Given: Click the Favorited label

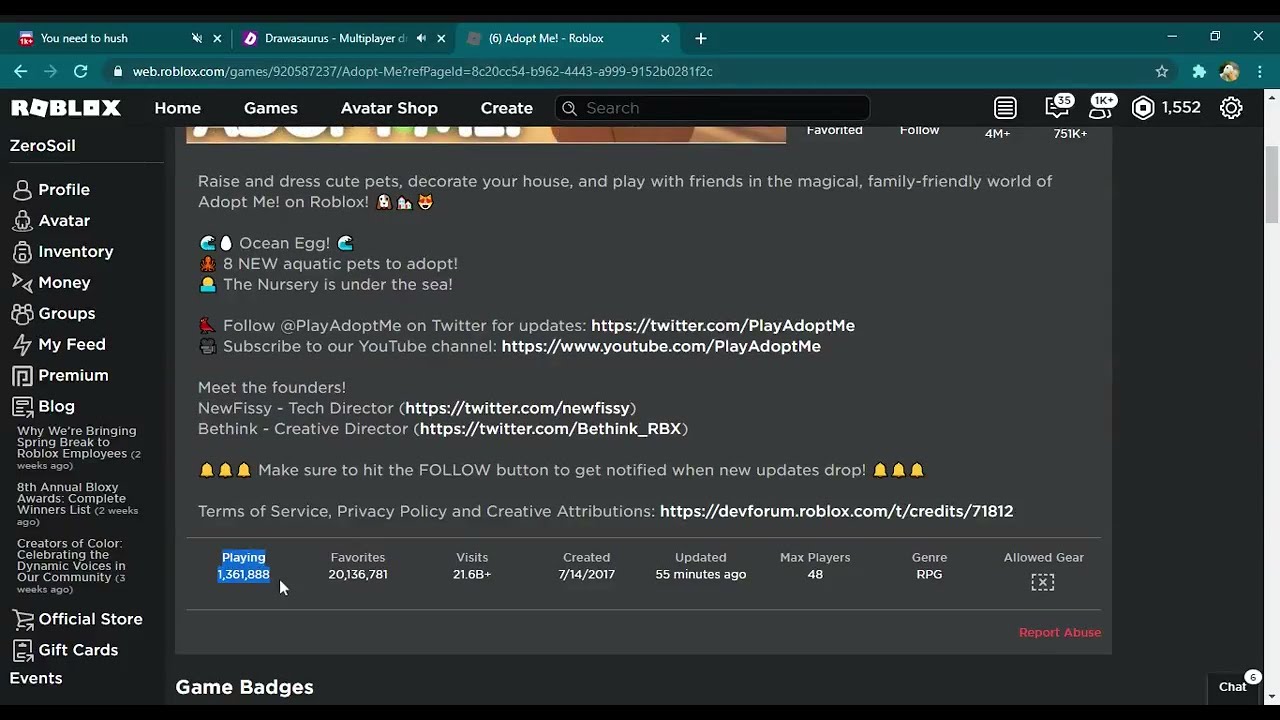Looking at the screenshot, I should pos(835,130).
